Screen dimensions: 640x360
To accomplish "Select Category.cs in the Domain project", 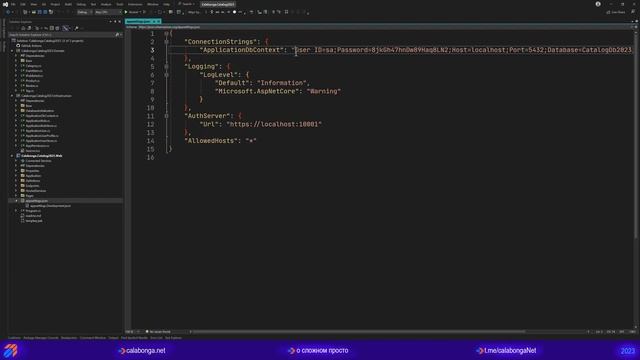I will tap(33, 66).
